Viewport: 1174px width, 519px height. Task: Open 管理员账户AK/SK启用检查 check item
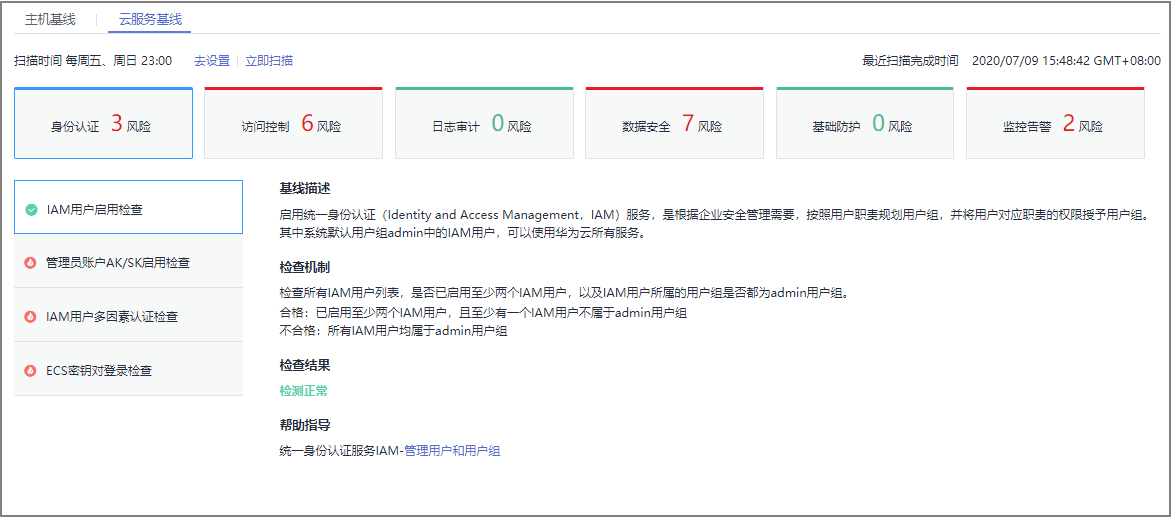point(128,262)
